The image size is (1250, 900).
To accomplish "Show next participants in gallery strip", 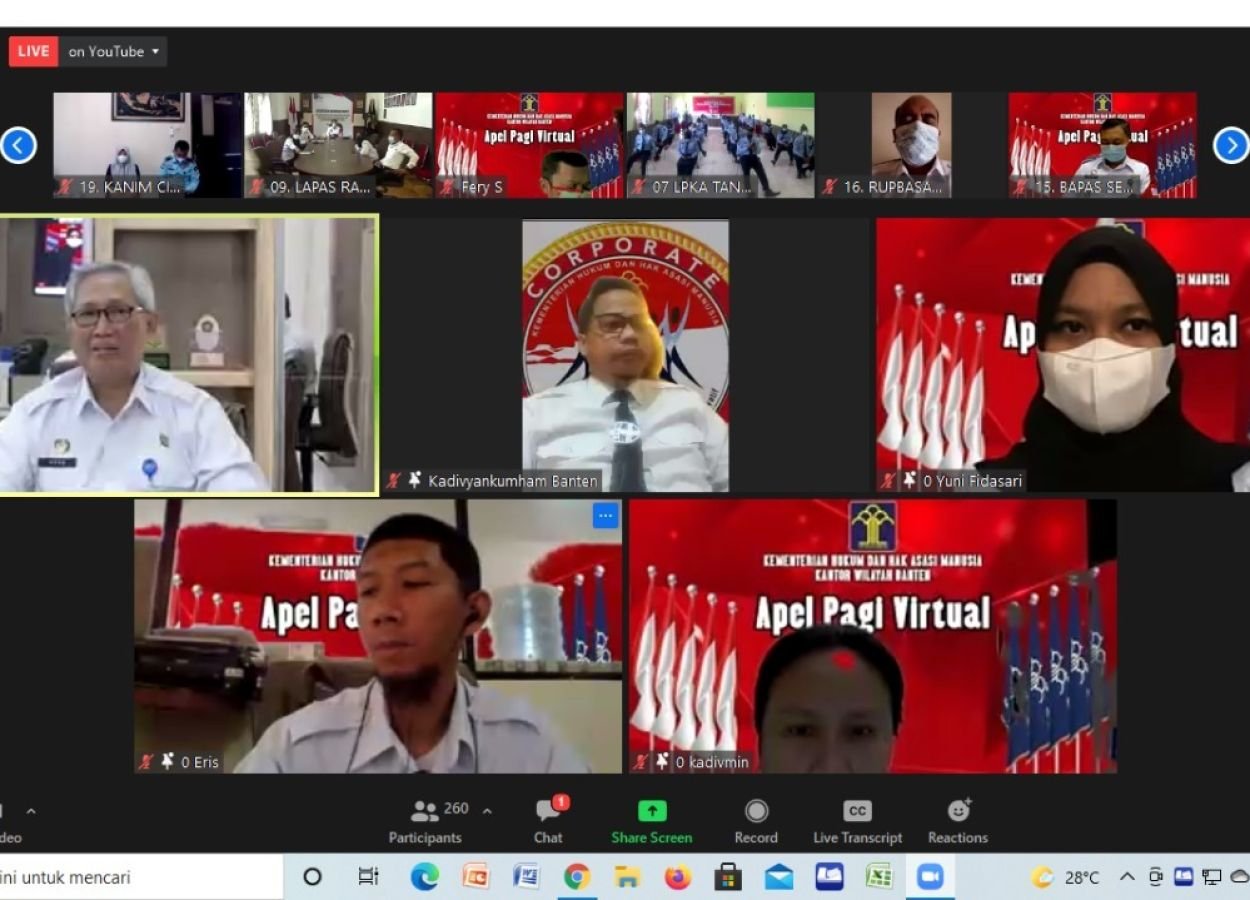I will (x=1230, y=146).
